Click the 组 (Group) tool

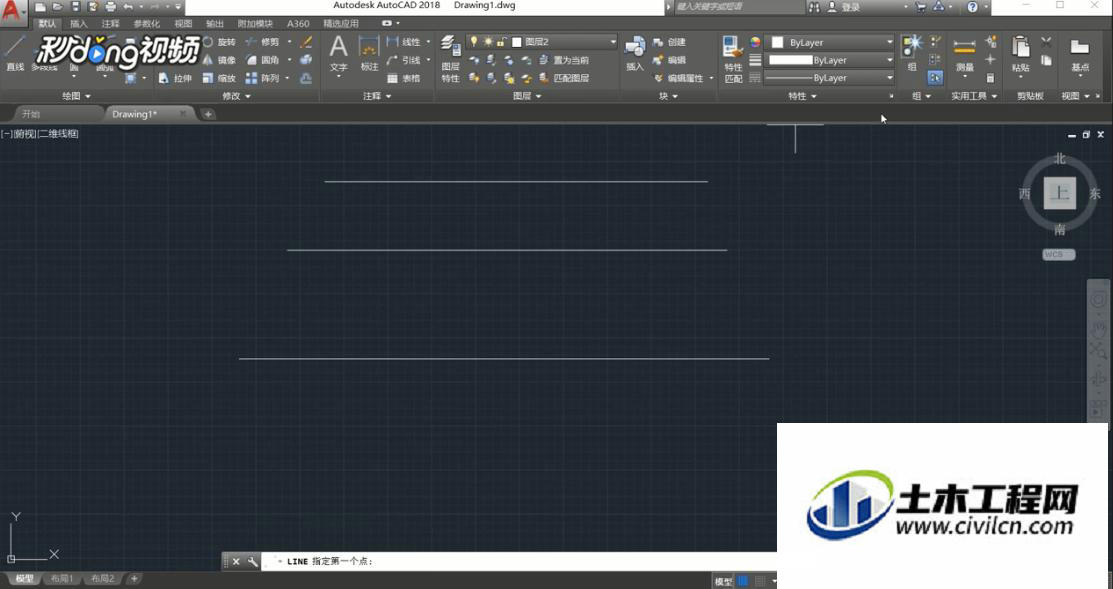(x=912, y=54)
